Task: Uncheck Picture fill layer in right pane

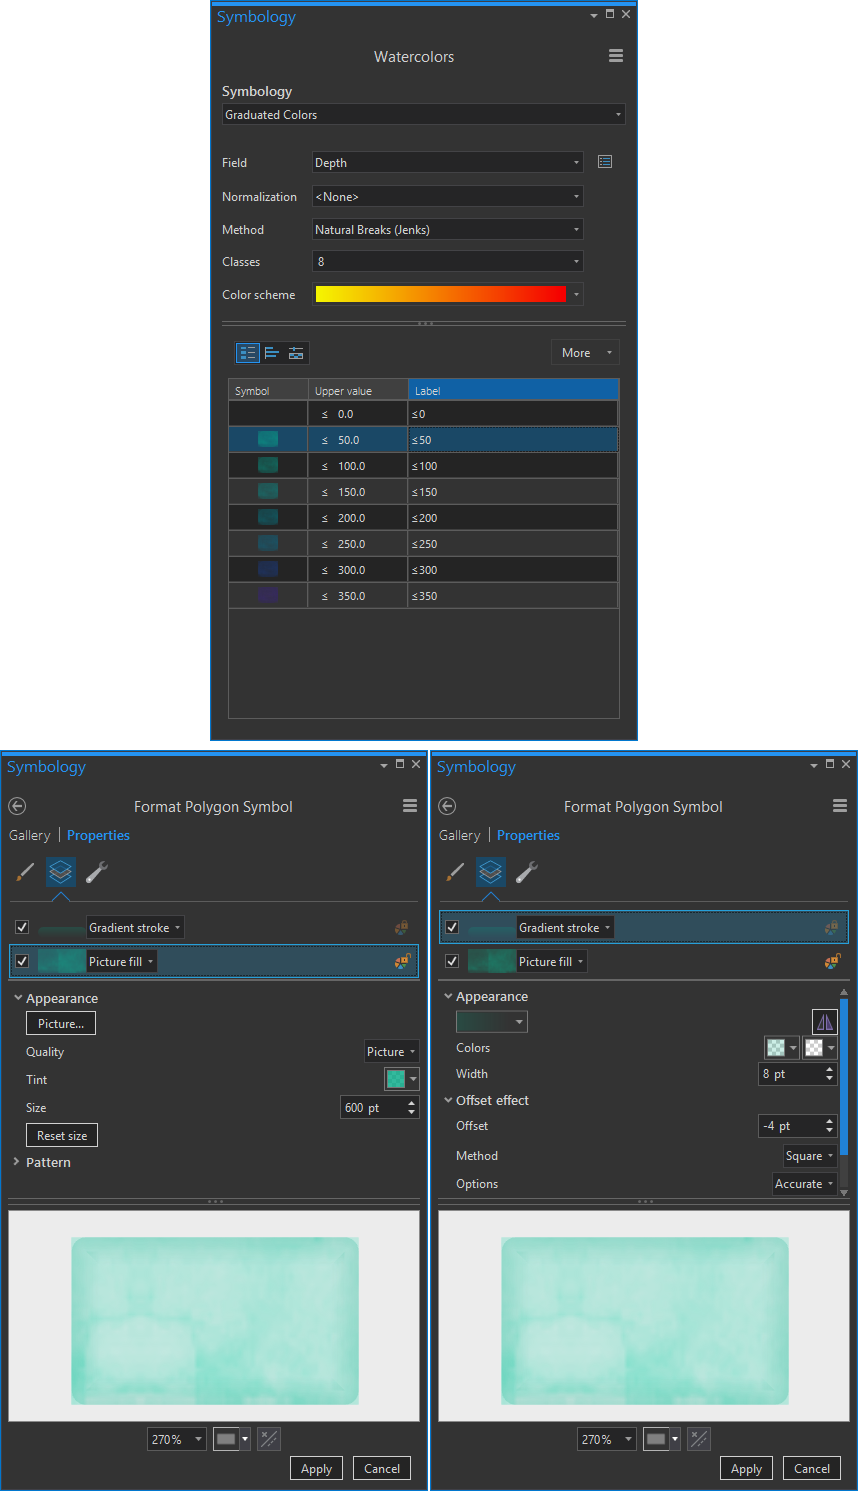Action: (x=452, y=961)
